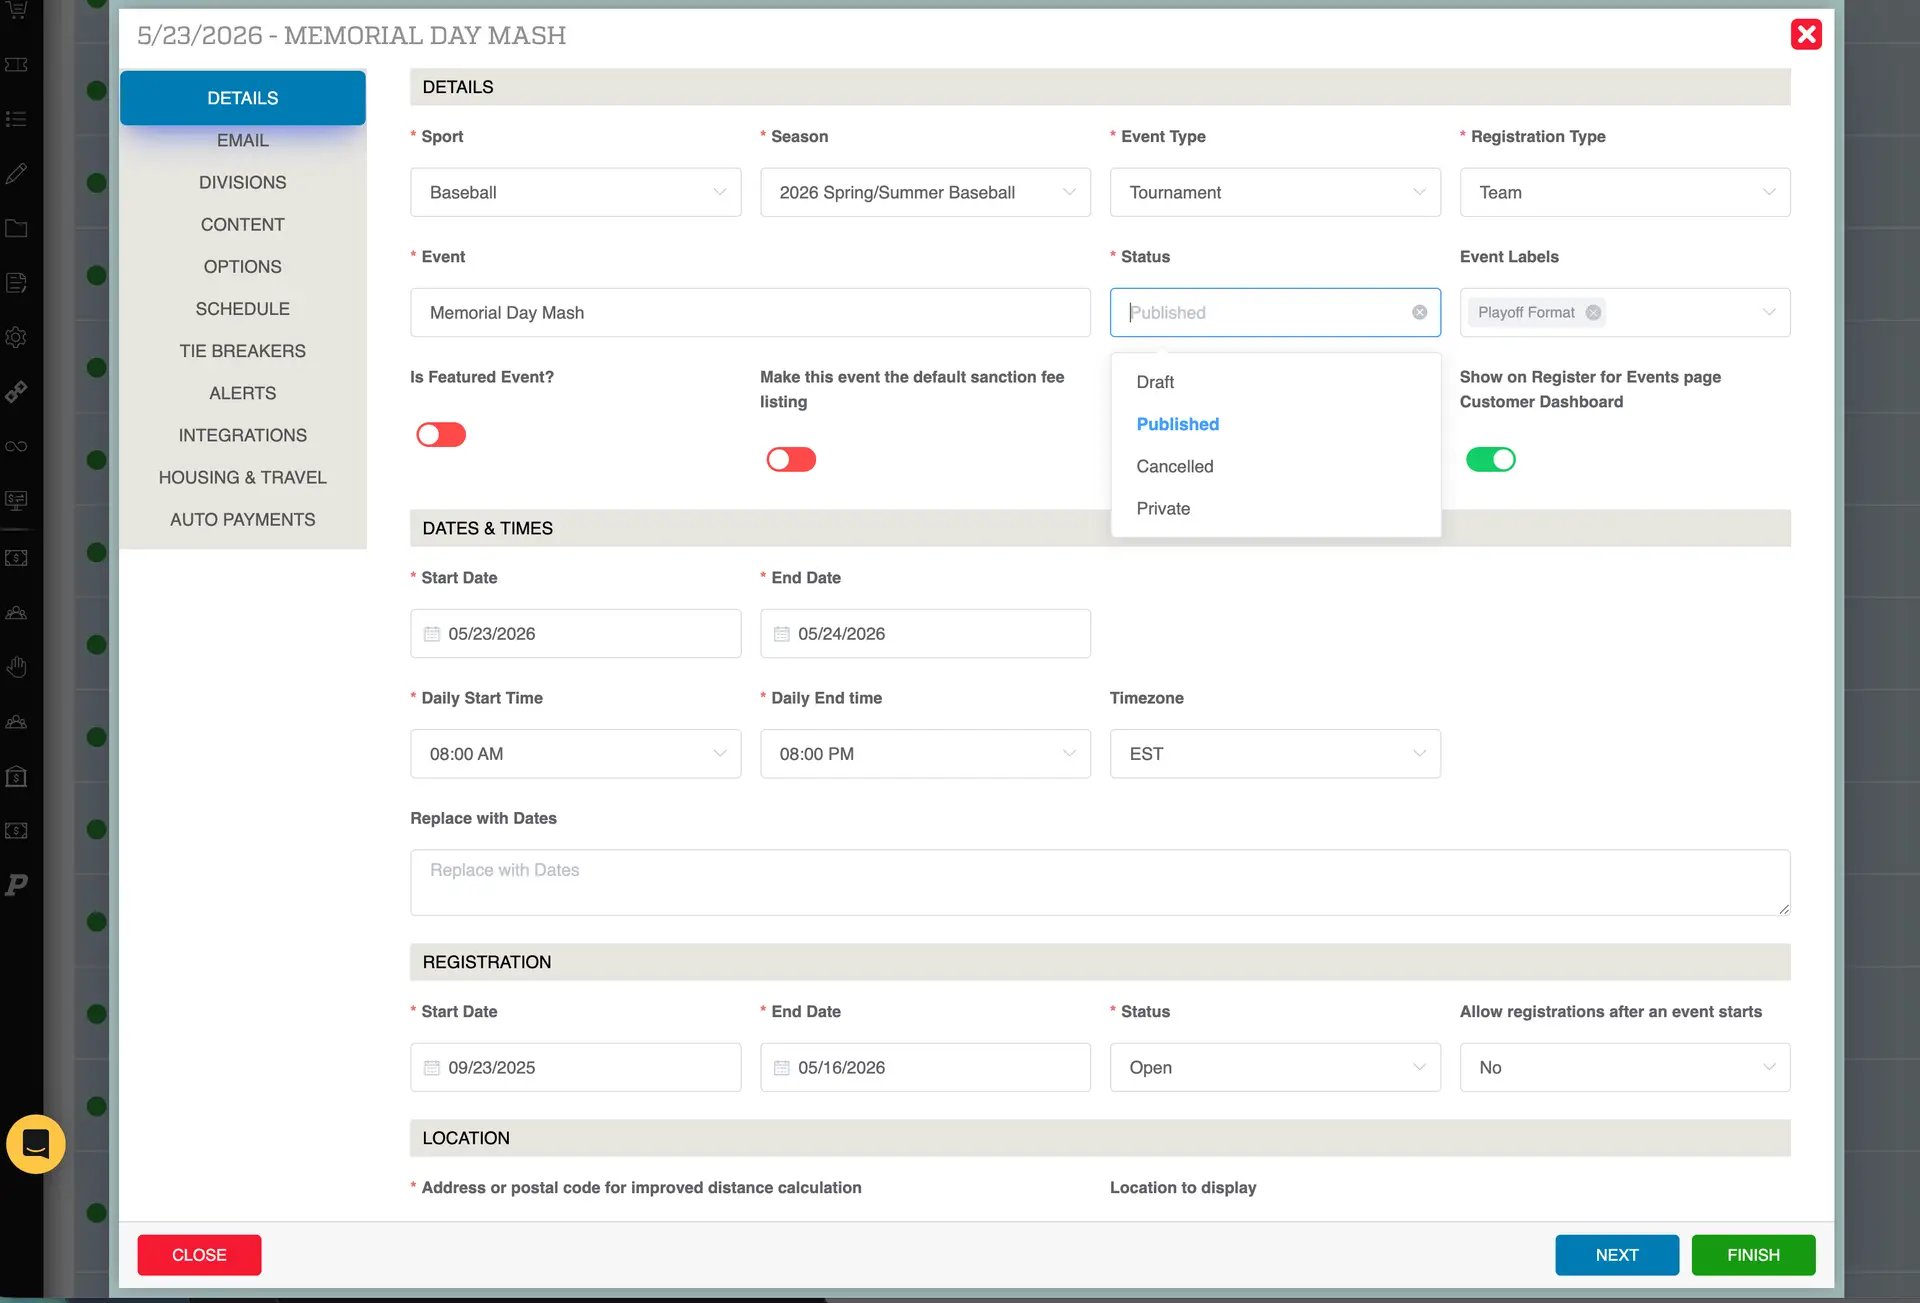Click the pencil edit icon in sidebar
The width and height of the screenshot is (1920, 1303).
pos(16,174)
